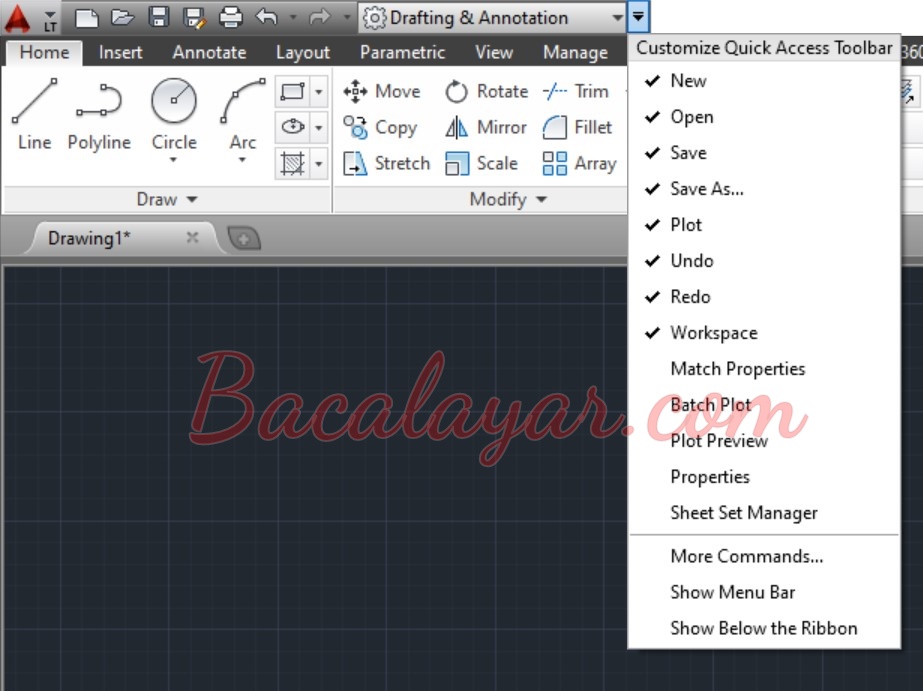Screen dimensions: 923x691
Task: Open More Commands... from the menu
Action: (746, 557)
